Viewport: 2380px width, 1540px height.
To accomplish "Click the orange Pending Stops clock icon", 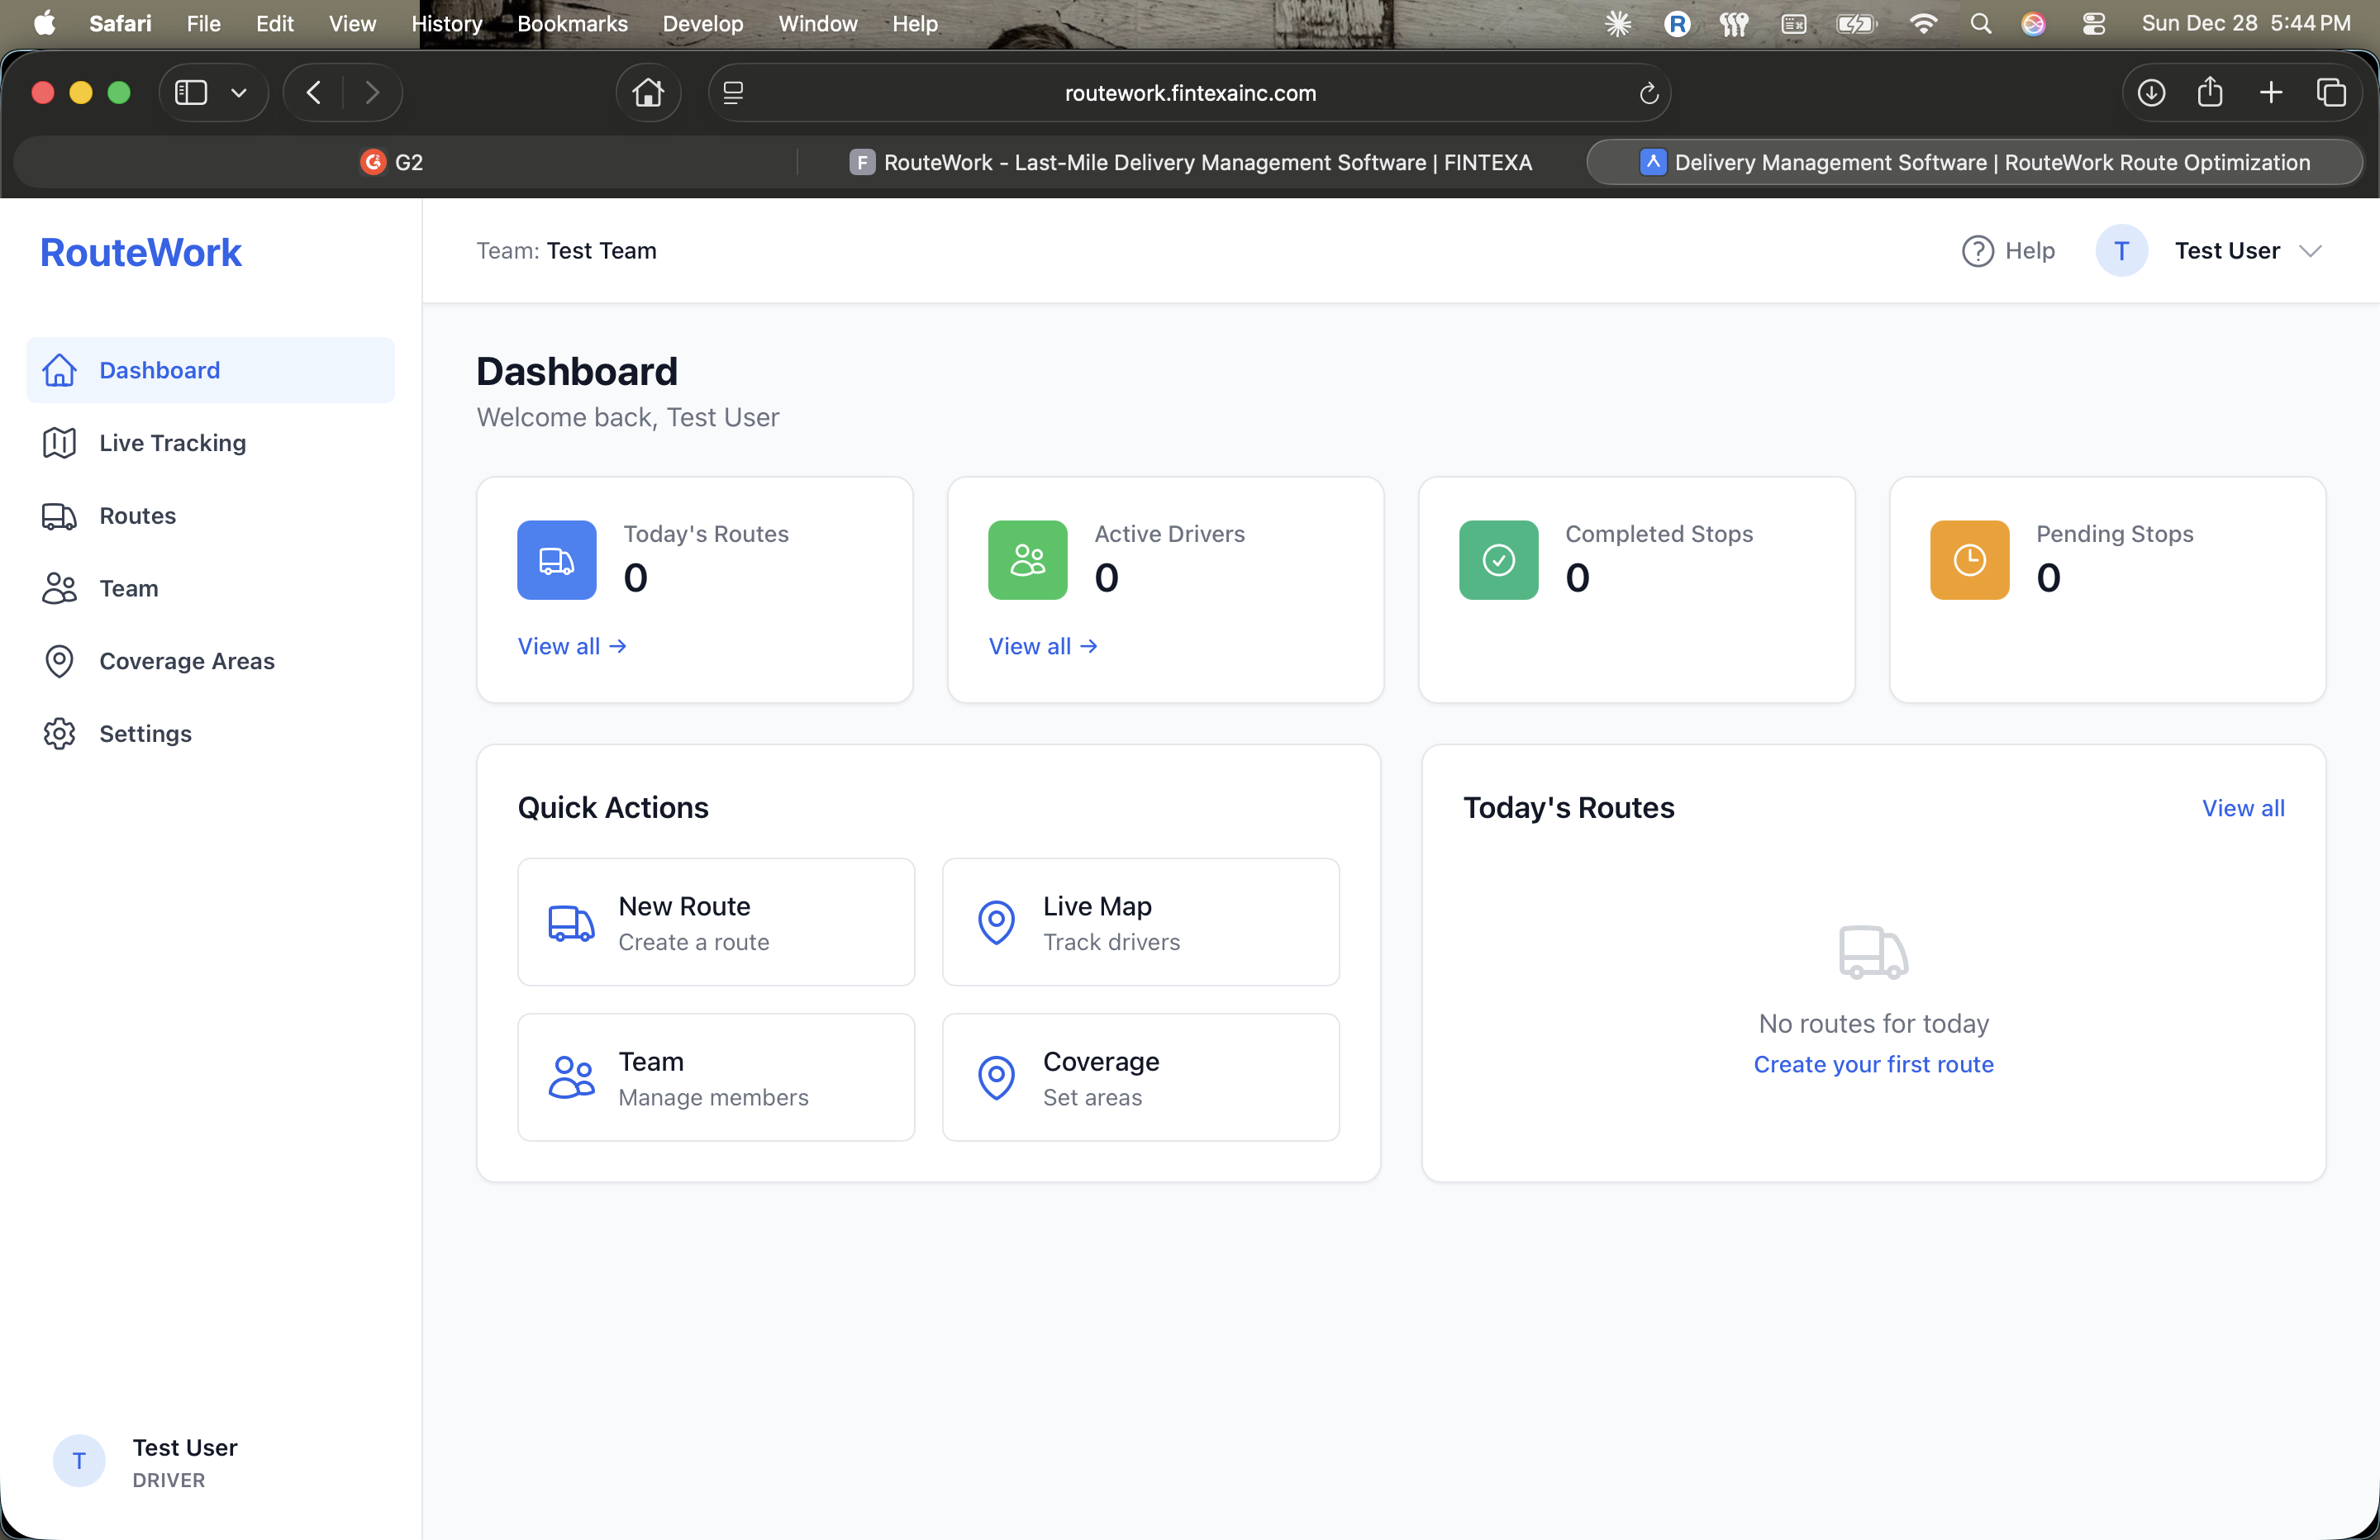I will 1968,560.
